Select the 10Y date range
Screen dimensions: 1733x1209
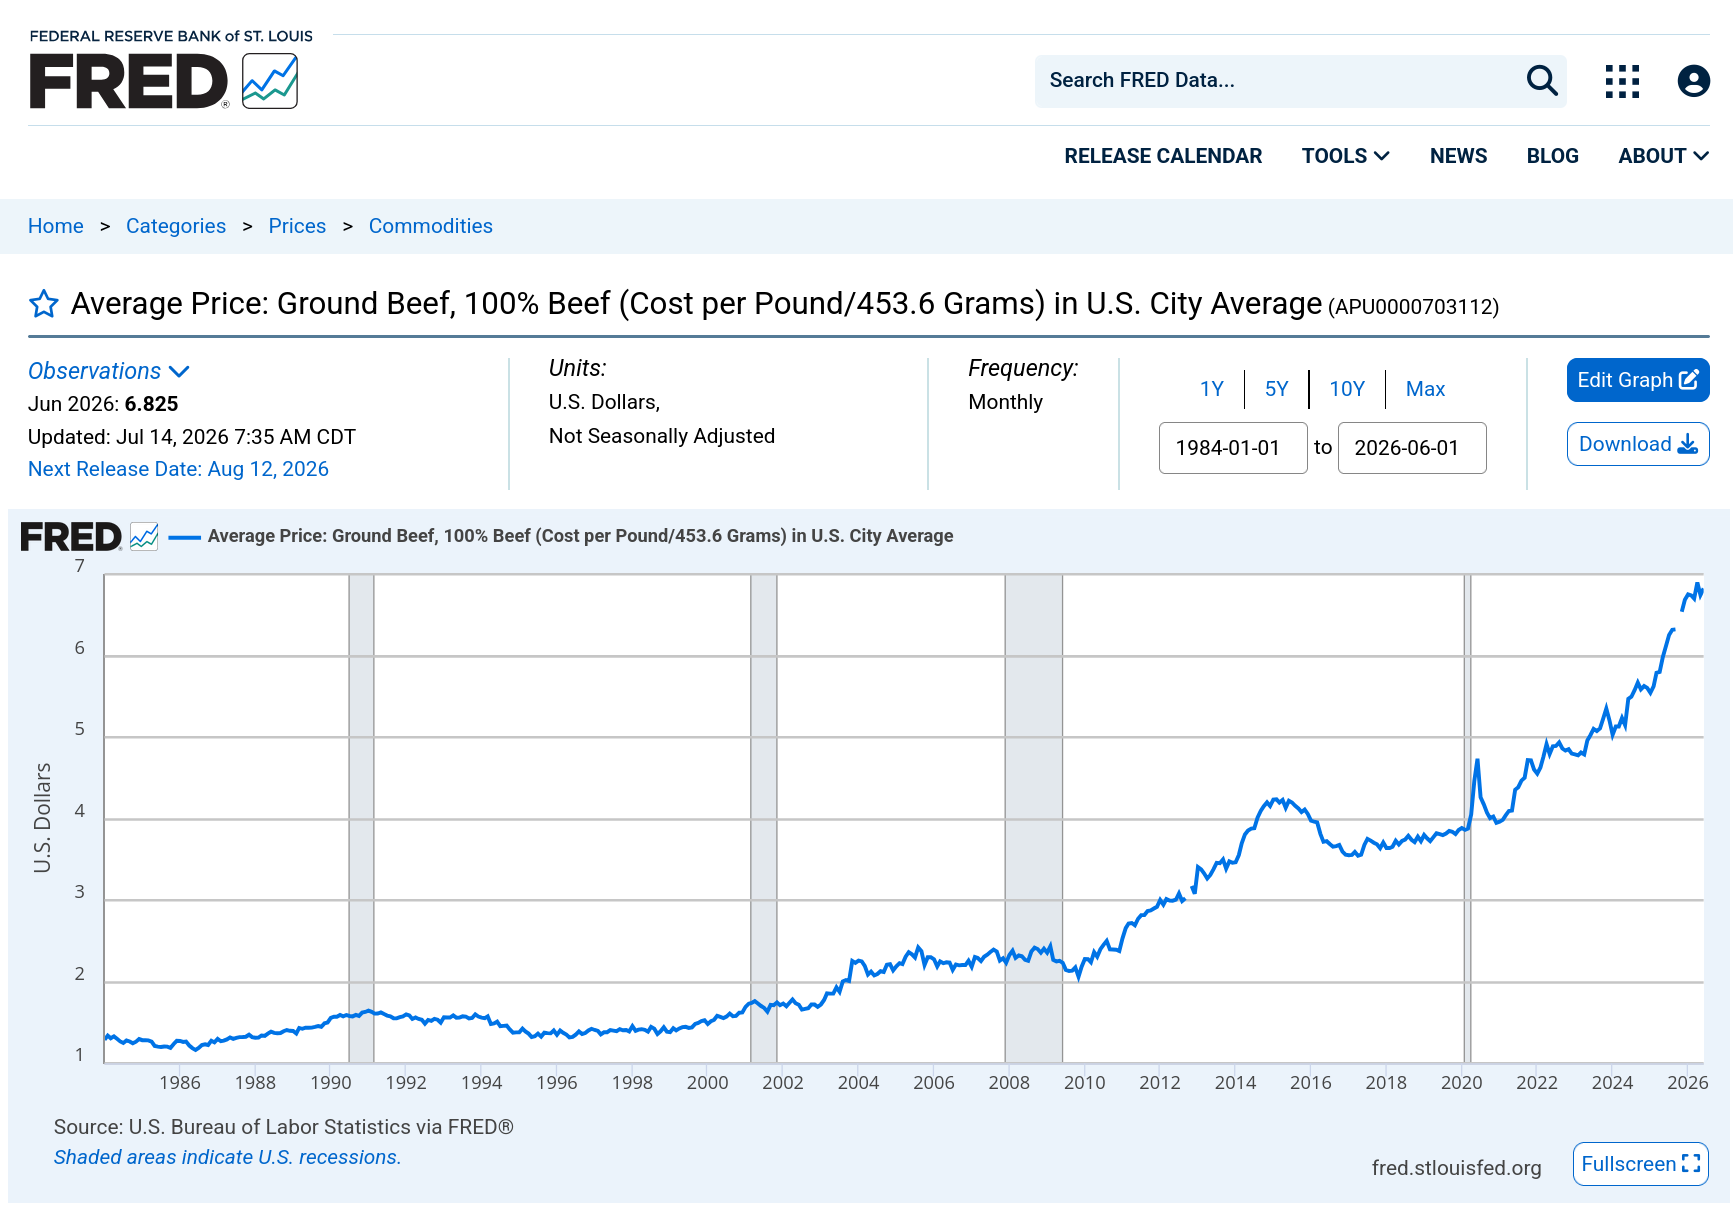tap(1346, 389)
